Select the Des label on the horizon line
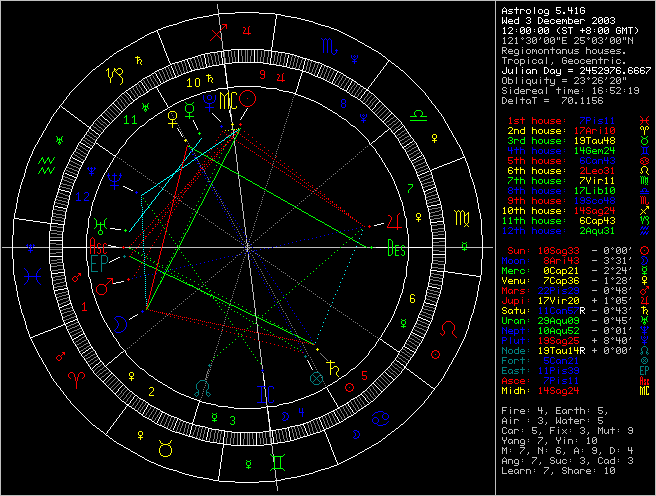Screen dimensions: 656x496 397,251
